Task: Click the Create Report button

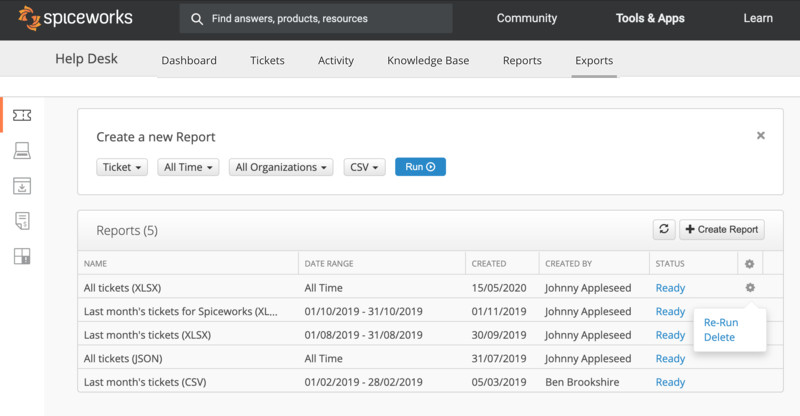Action: click(722, 229)
